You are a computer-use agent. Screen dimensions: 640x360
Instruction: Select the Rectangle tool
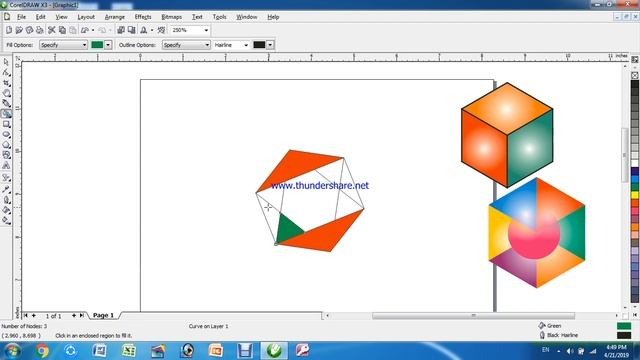pyautogui.click(x=6, y=124)
